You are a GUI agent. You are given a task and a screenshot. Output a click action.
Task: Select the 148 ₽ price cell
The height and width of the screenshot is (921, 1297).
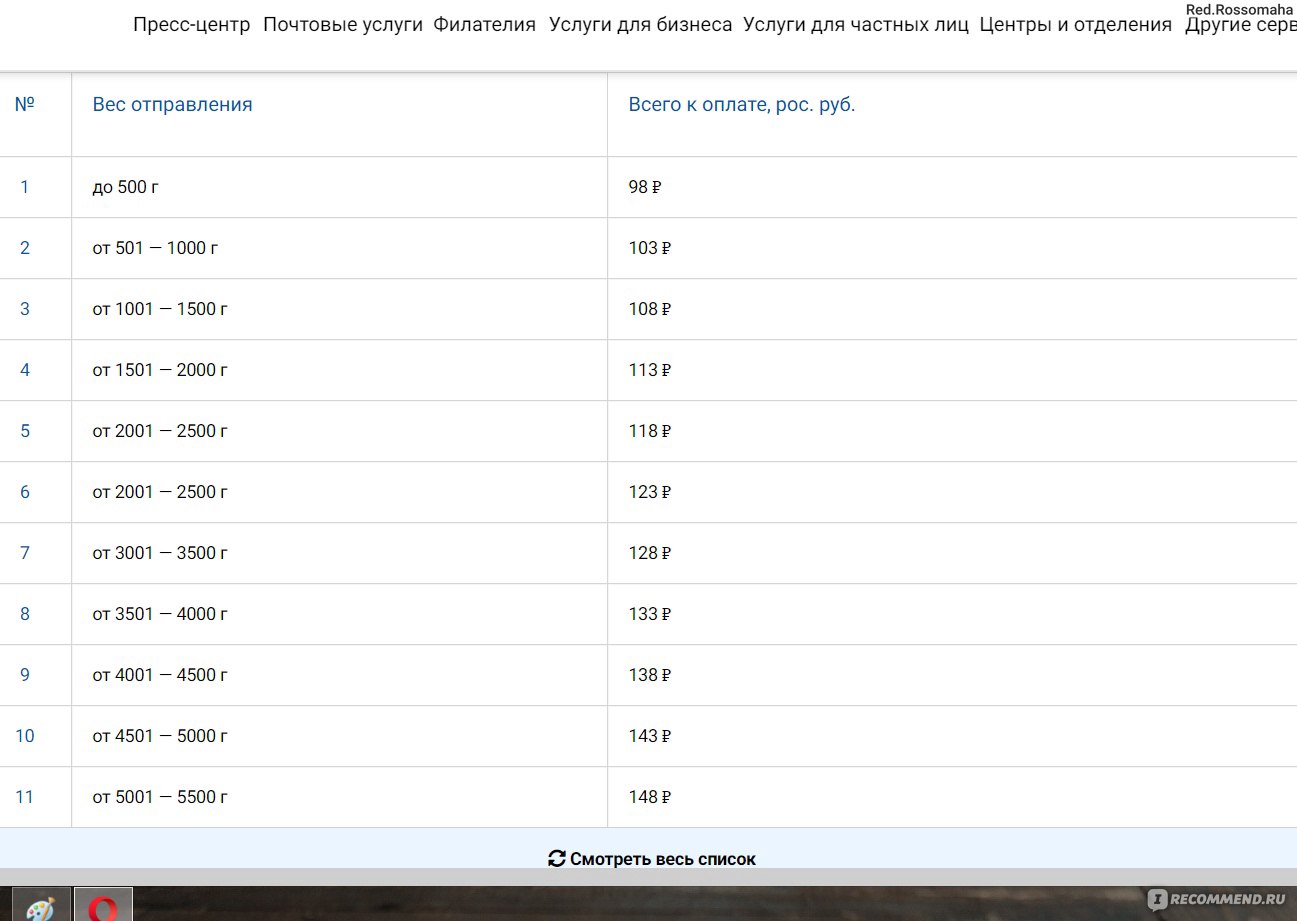(952, 797)
